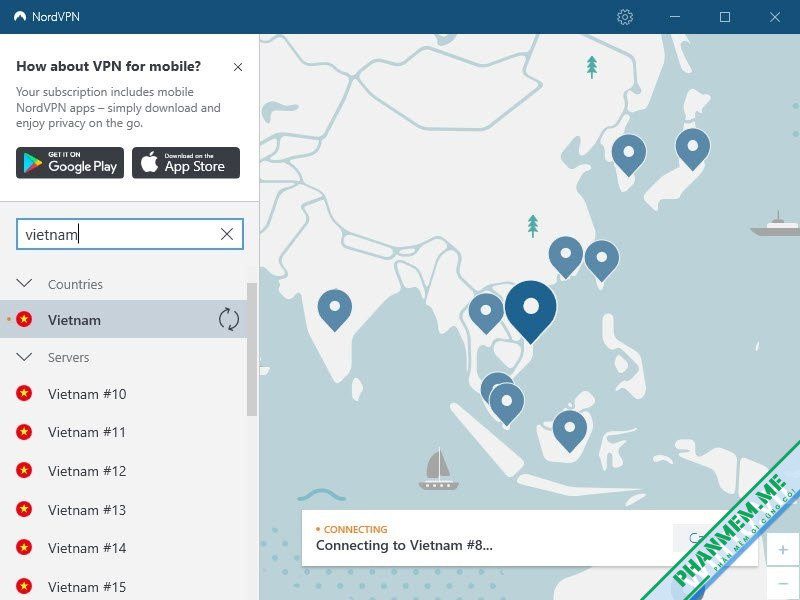
Task: Maximize the NordVPN window
Action: [x=724, y=17]
